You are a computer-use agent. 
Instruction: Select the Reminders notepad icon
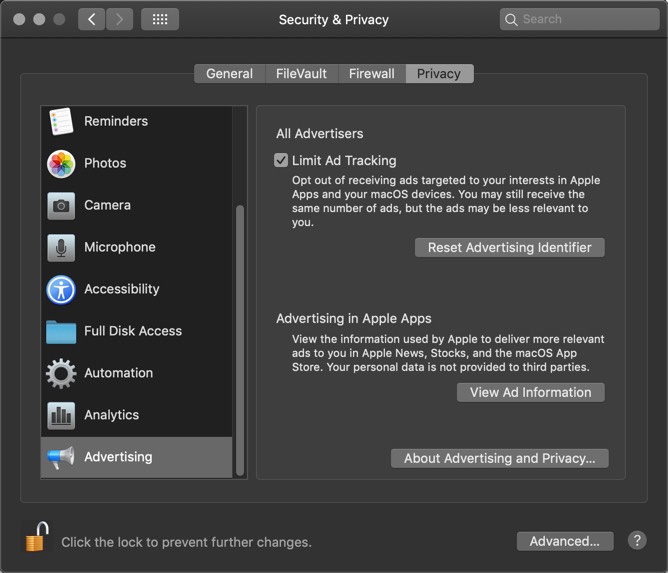[x=61, y=121]
